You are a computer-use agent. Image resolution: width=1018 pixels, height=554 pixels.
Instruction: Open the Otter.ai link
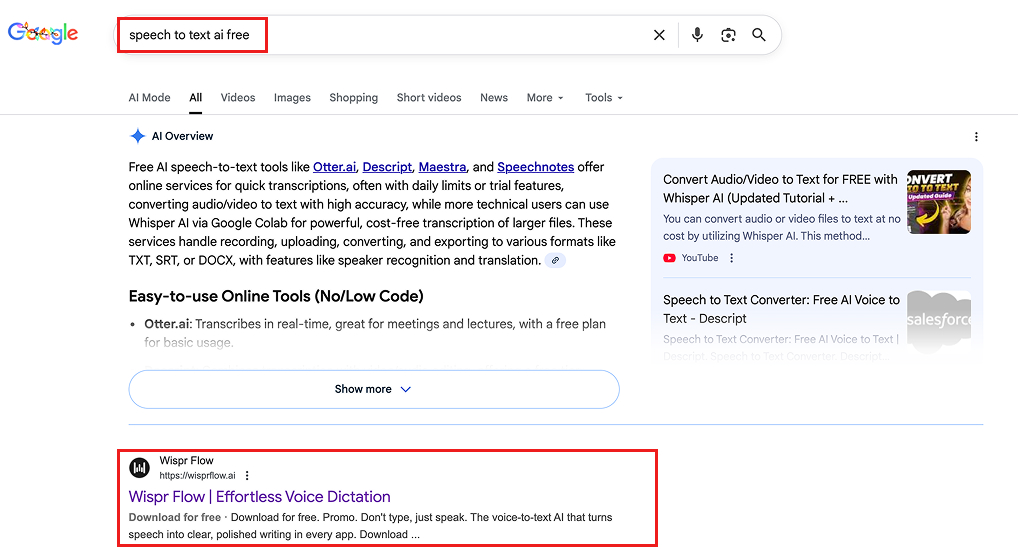[334, 167]
